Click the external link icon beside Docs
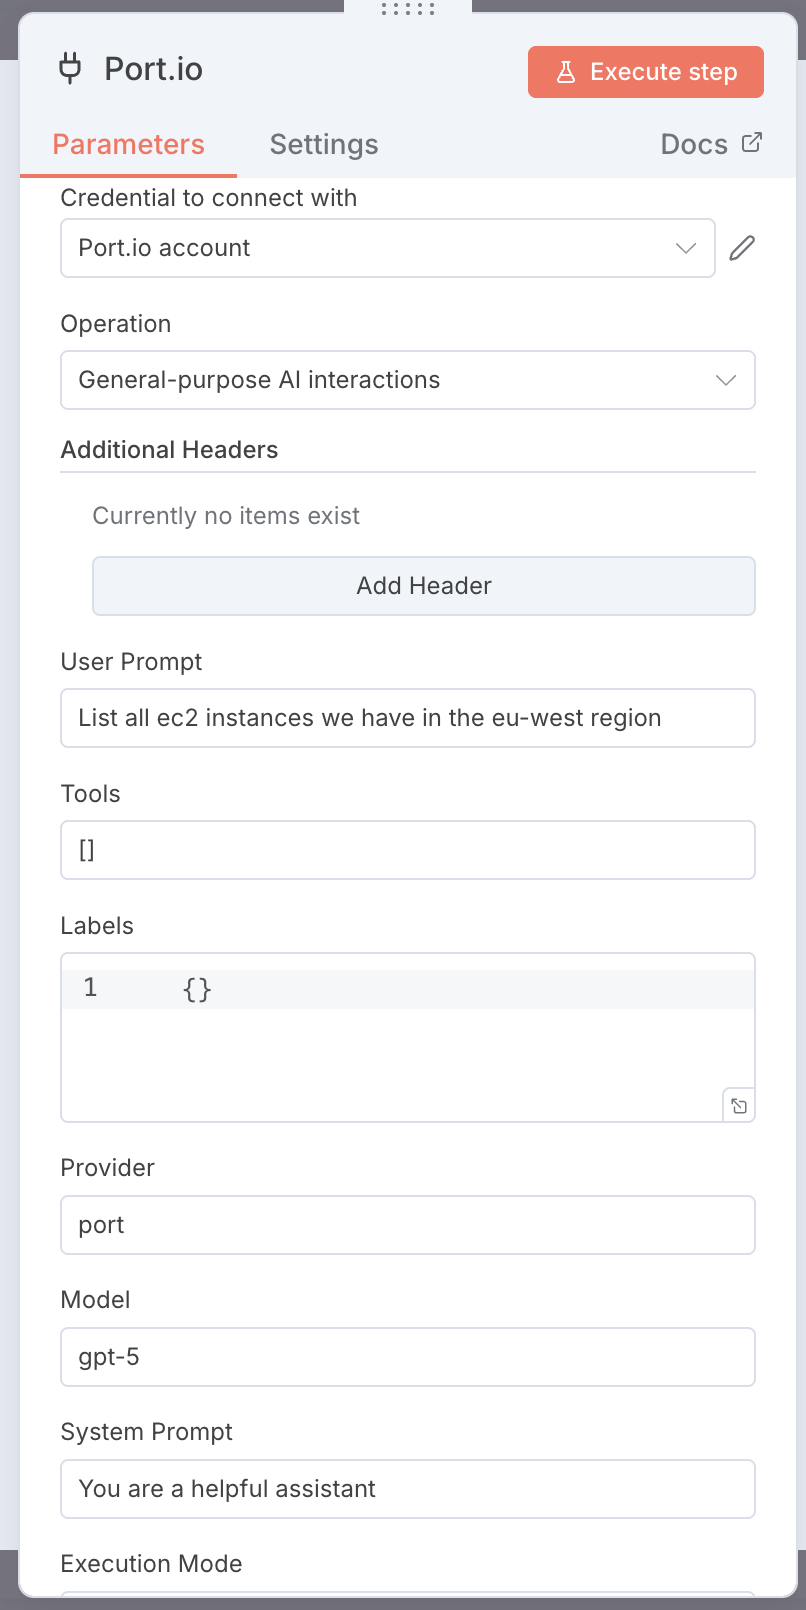This screenshot has width=806, height=1610. pyautogui.click(x=751, y=143)
